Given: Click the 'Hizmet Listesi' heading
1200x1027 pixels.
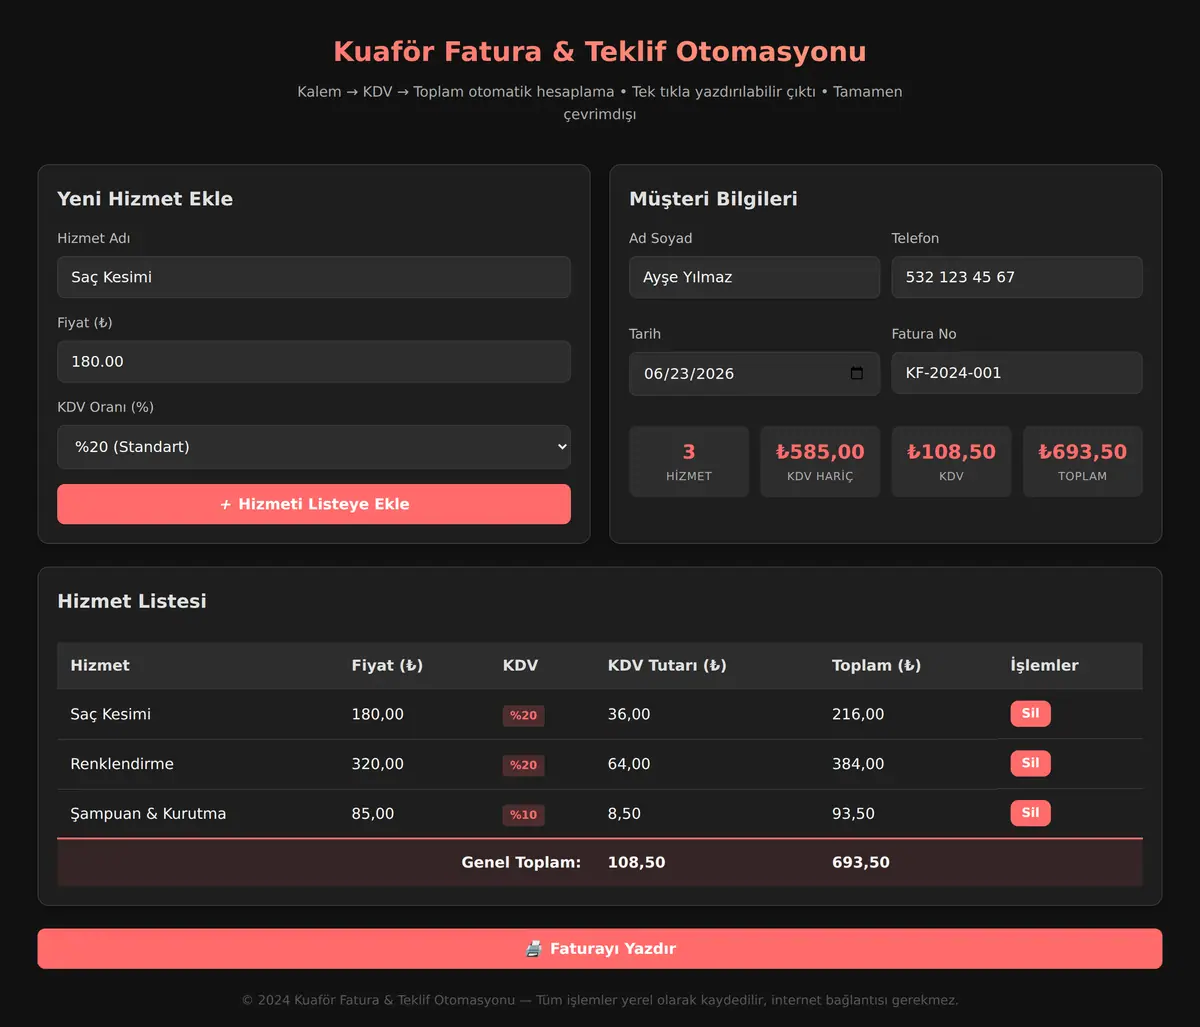Looking at the screenshot, I should (132, 601).
